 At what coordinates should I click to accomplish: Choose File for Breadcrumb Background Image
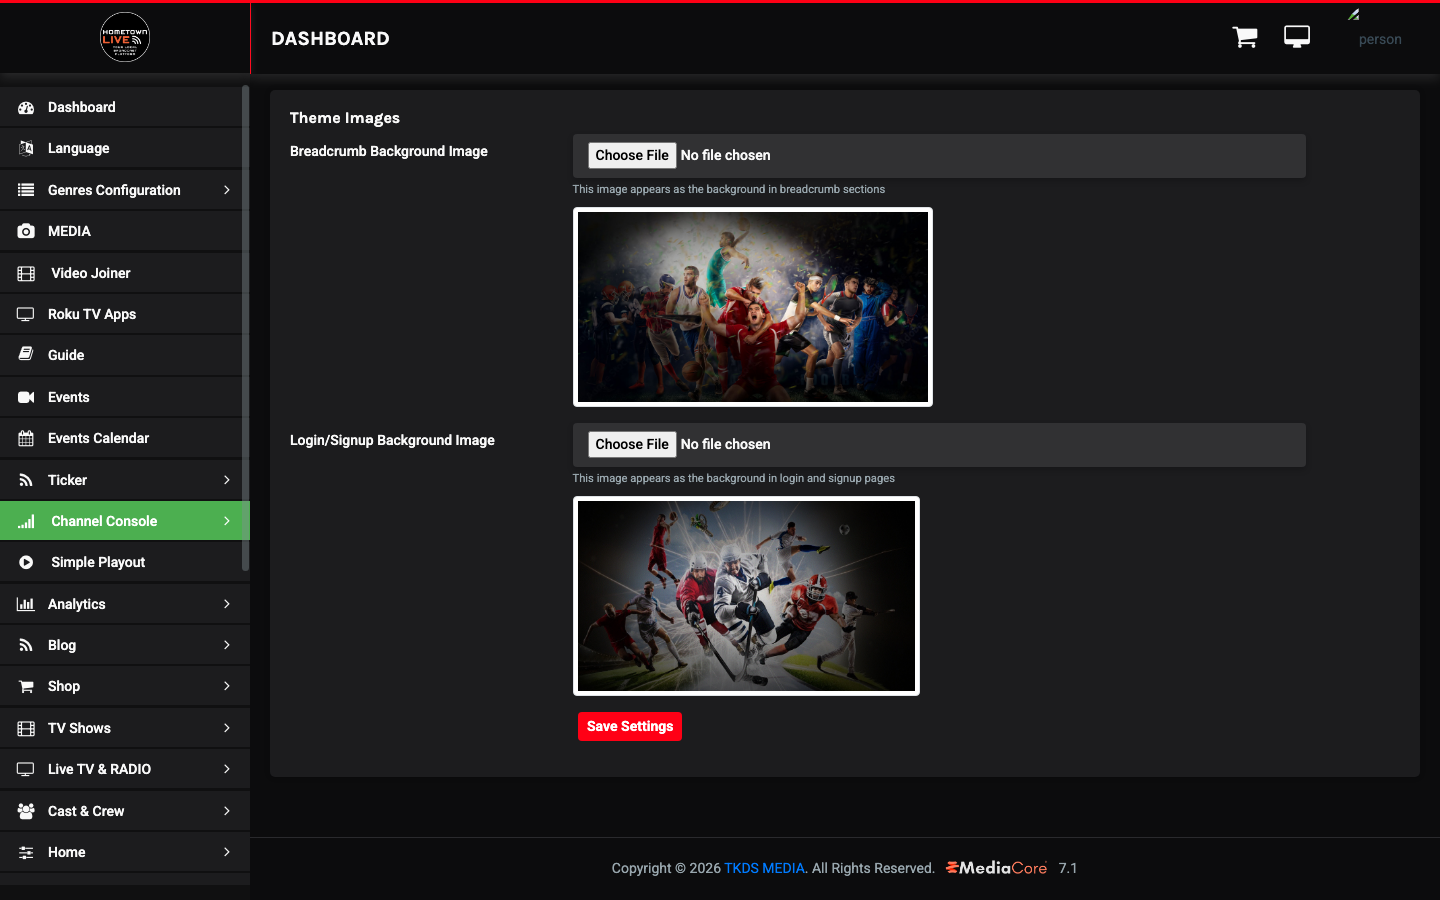632,155
